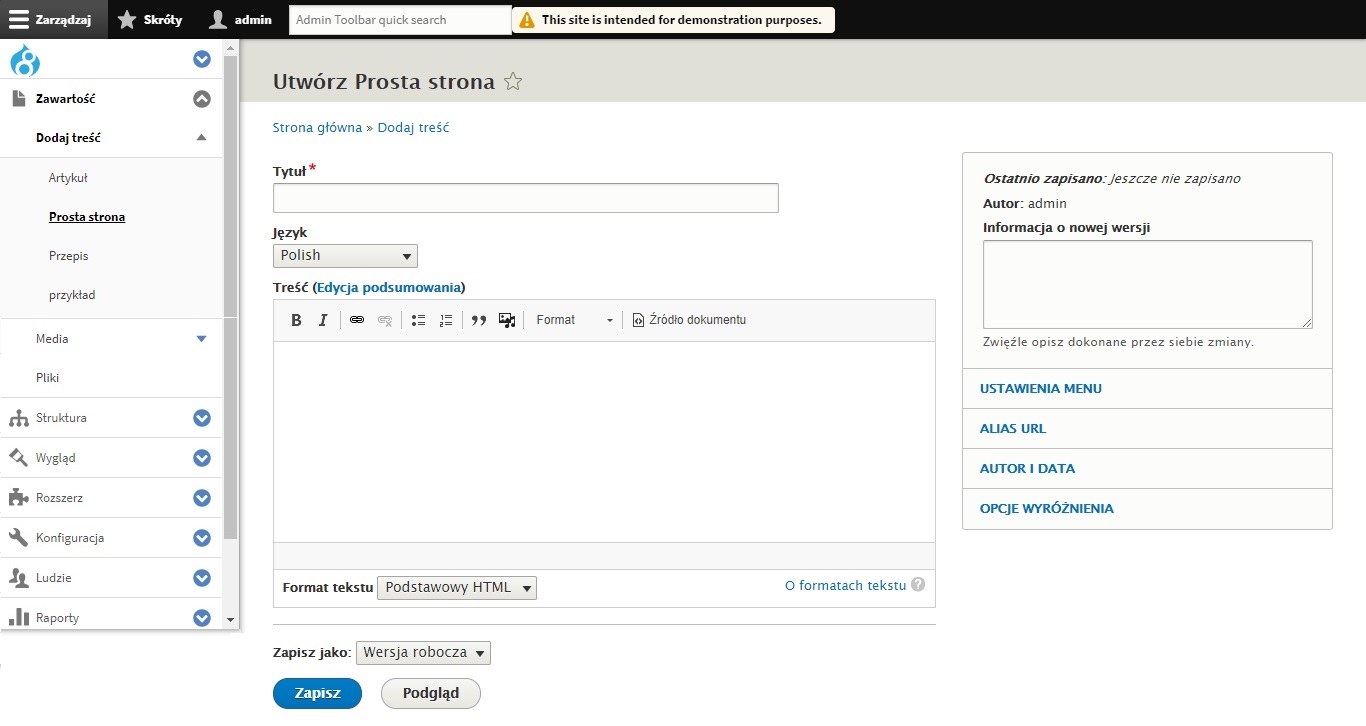Click the Informacja o nowej wersji textarea
Screen dimensions: 1366x726
(x=1148, y=284)
